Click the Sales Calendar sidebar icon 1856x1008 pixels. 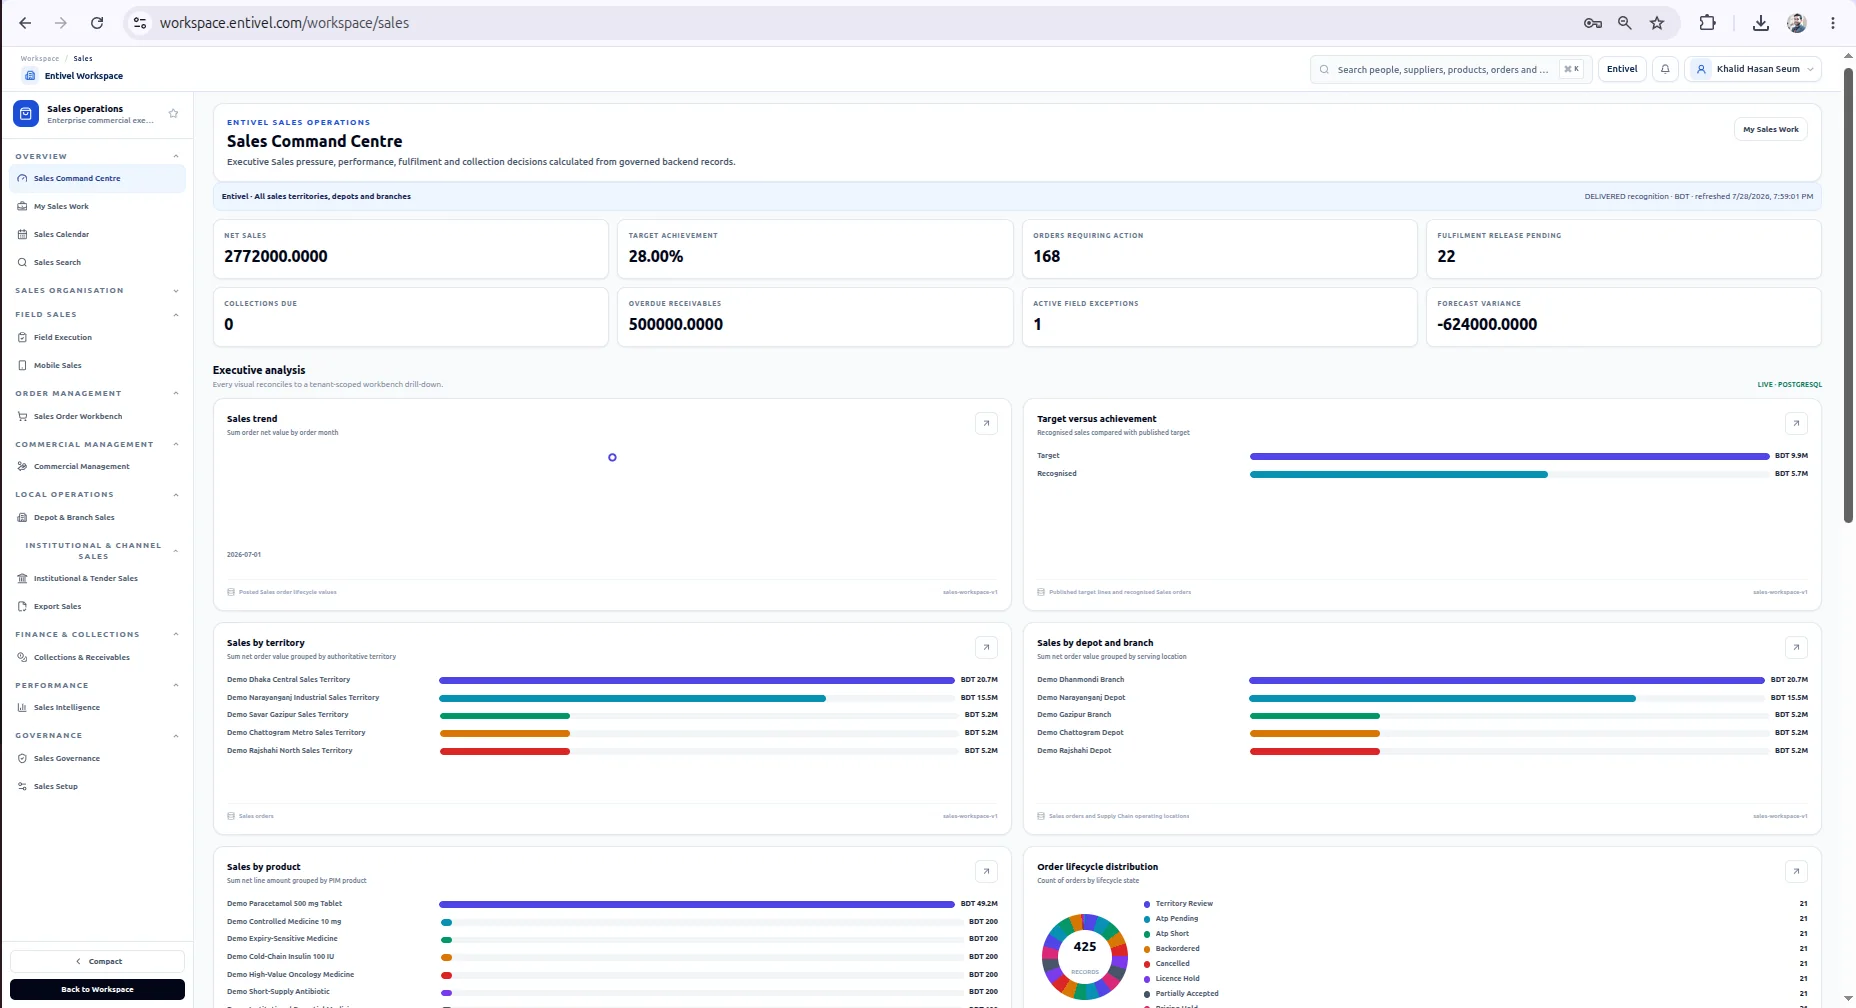click(x=22, y=234)
